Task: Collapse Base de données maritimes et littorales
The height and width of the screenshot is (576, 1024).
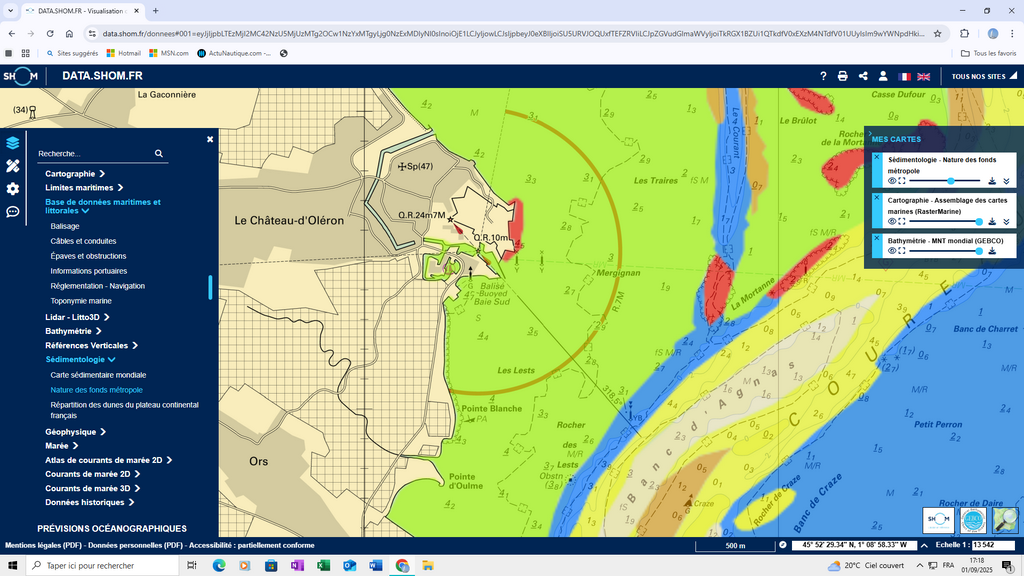Action: point(103,206)
